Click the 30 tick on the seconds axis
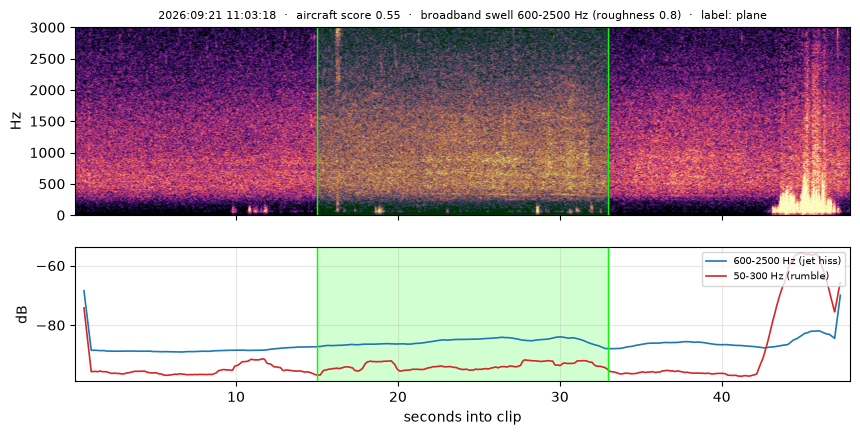The image size is (860, 435). 560,396
